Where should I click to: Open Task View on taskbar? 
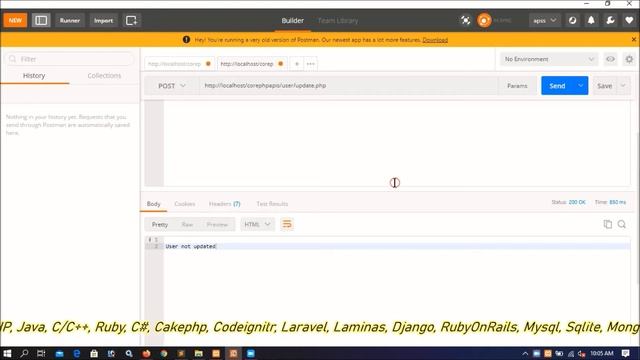[41, 353]
